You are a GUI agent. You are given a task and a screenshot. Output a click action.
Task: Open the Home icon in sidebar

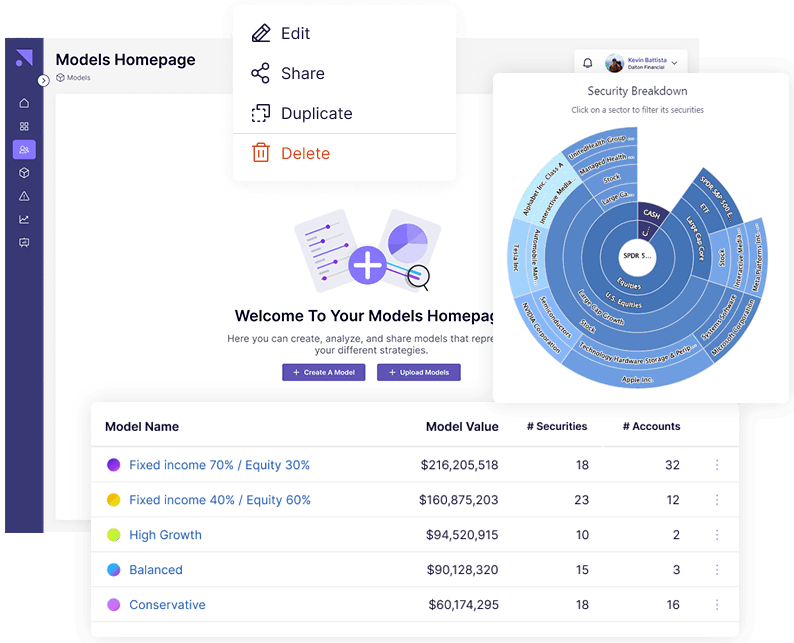coord(24,103)
